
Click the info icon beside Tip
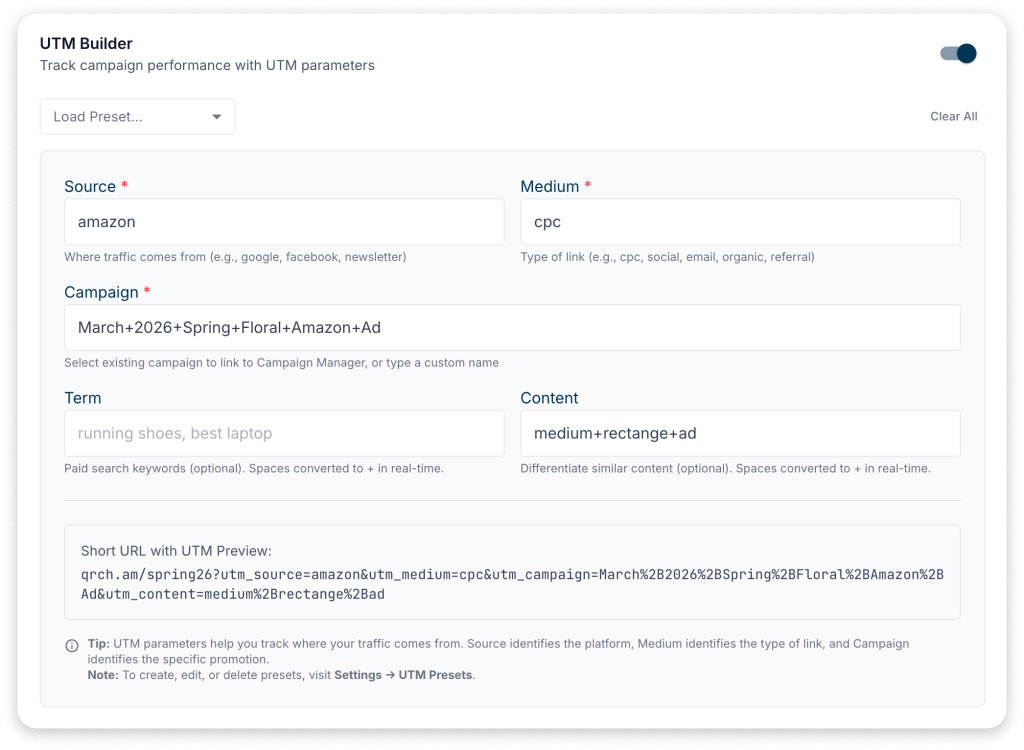tap(72, 645)
